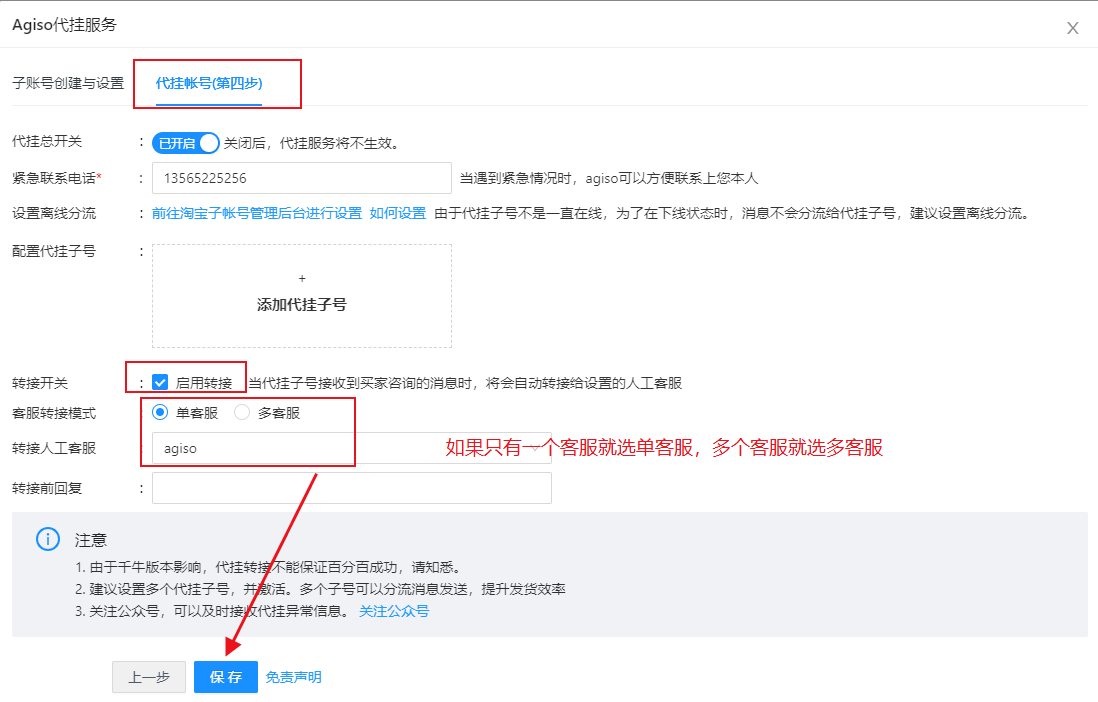Open the 关注公众号 link

[x=394, y=611]
